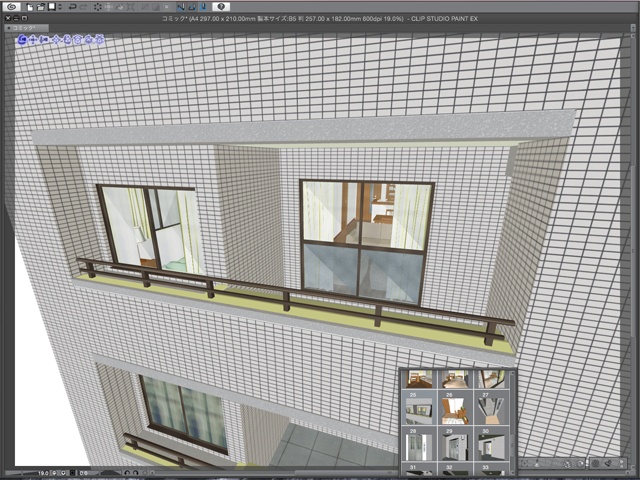The height and width of the screenshot is (480, 640).
Task: Click the zoom value 19.0 field
Action: click(x=43, y=473)
